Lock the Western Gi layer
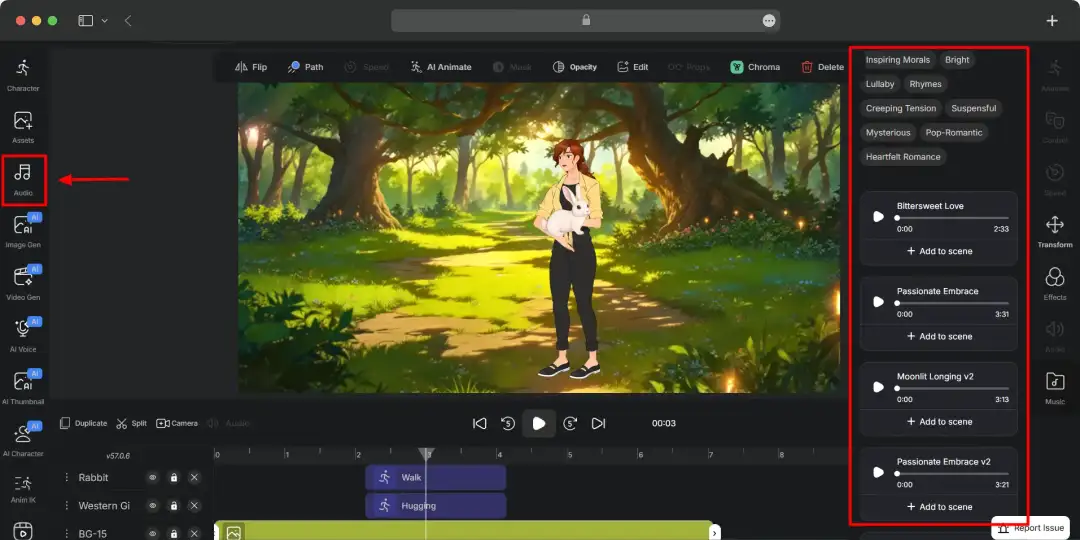1080x540 pixels. pyautogui.click(x=174, y=506)
